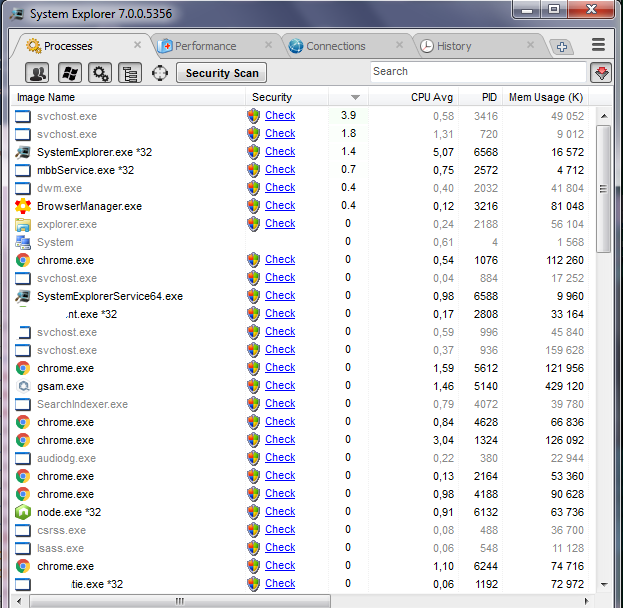Click the horizontal scrollbar thumb

click(x=180, y=600)
